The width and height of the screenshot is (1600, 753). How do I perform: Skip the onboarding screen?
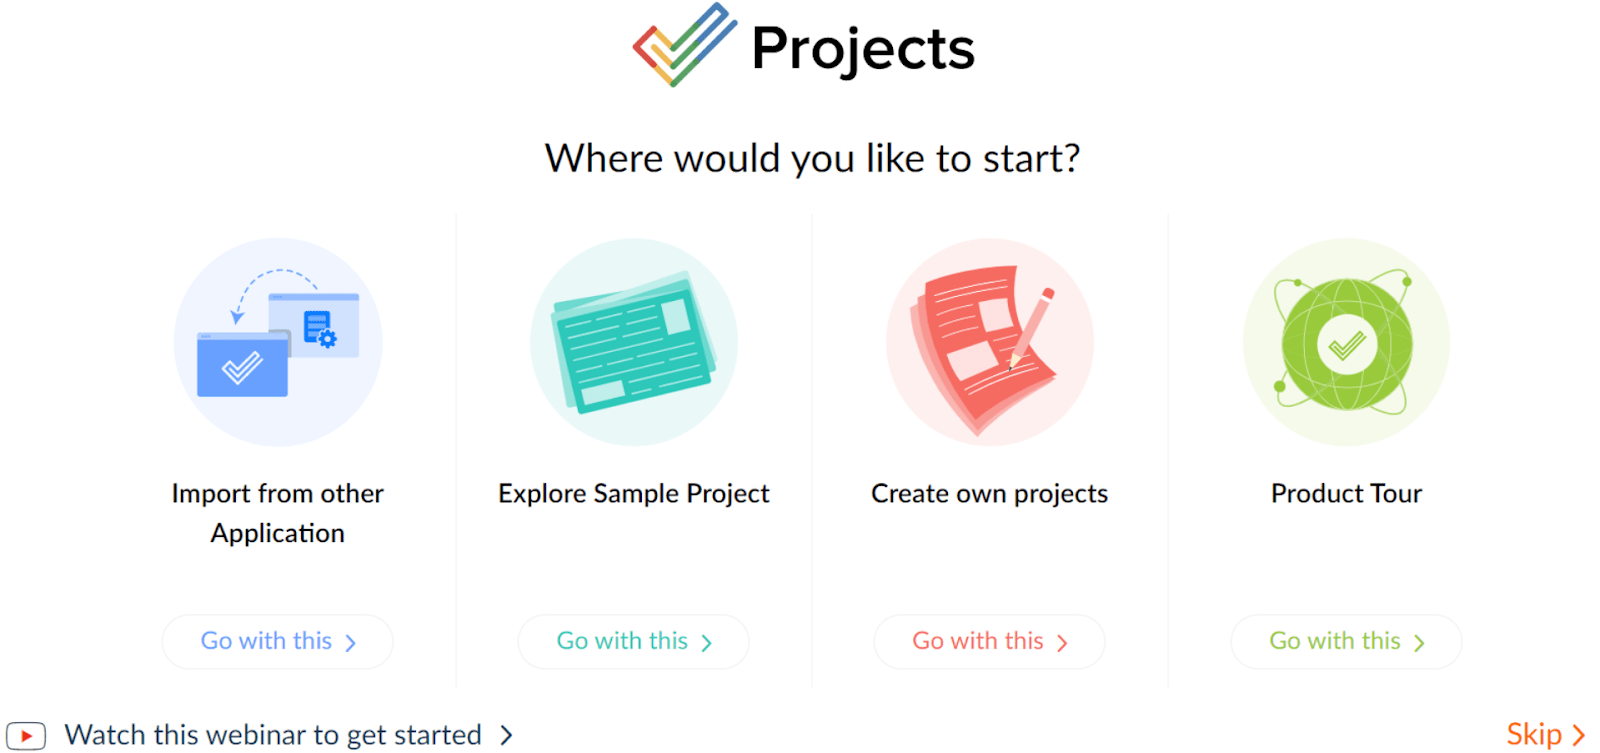(1534, 732)
